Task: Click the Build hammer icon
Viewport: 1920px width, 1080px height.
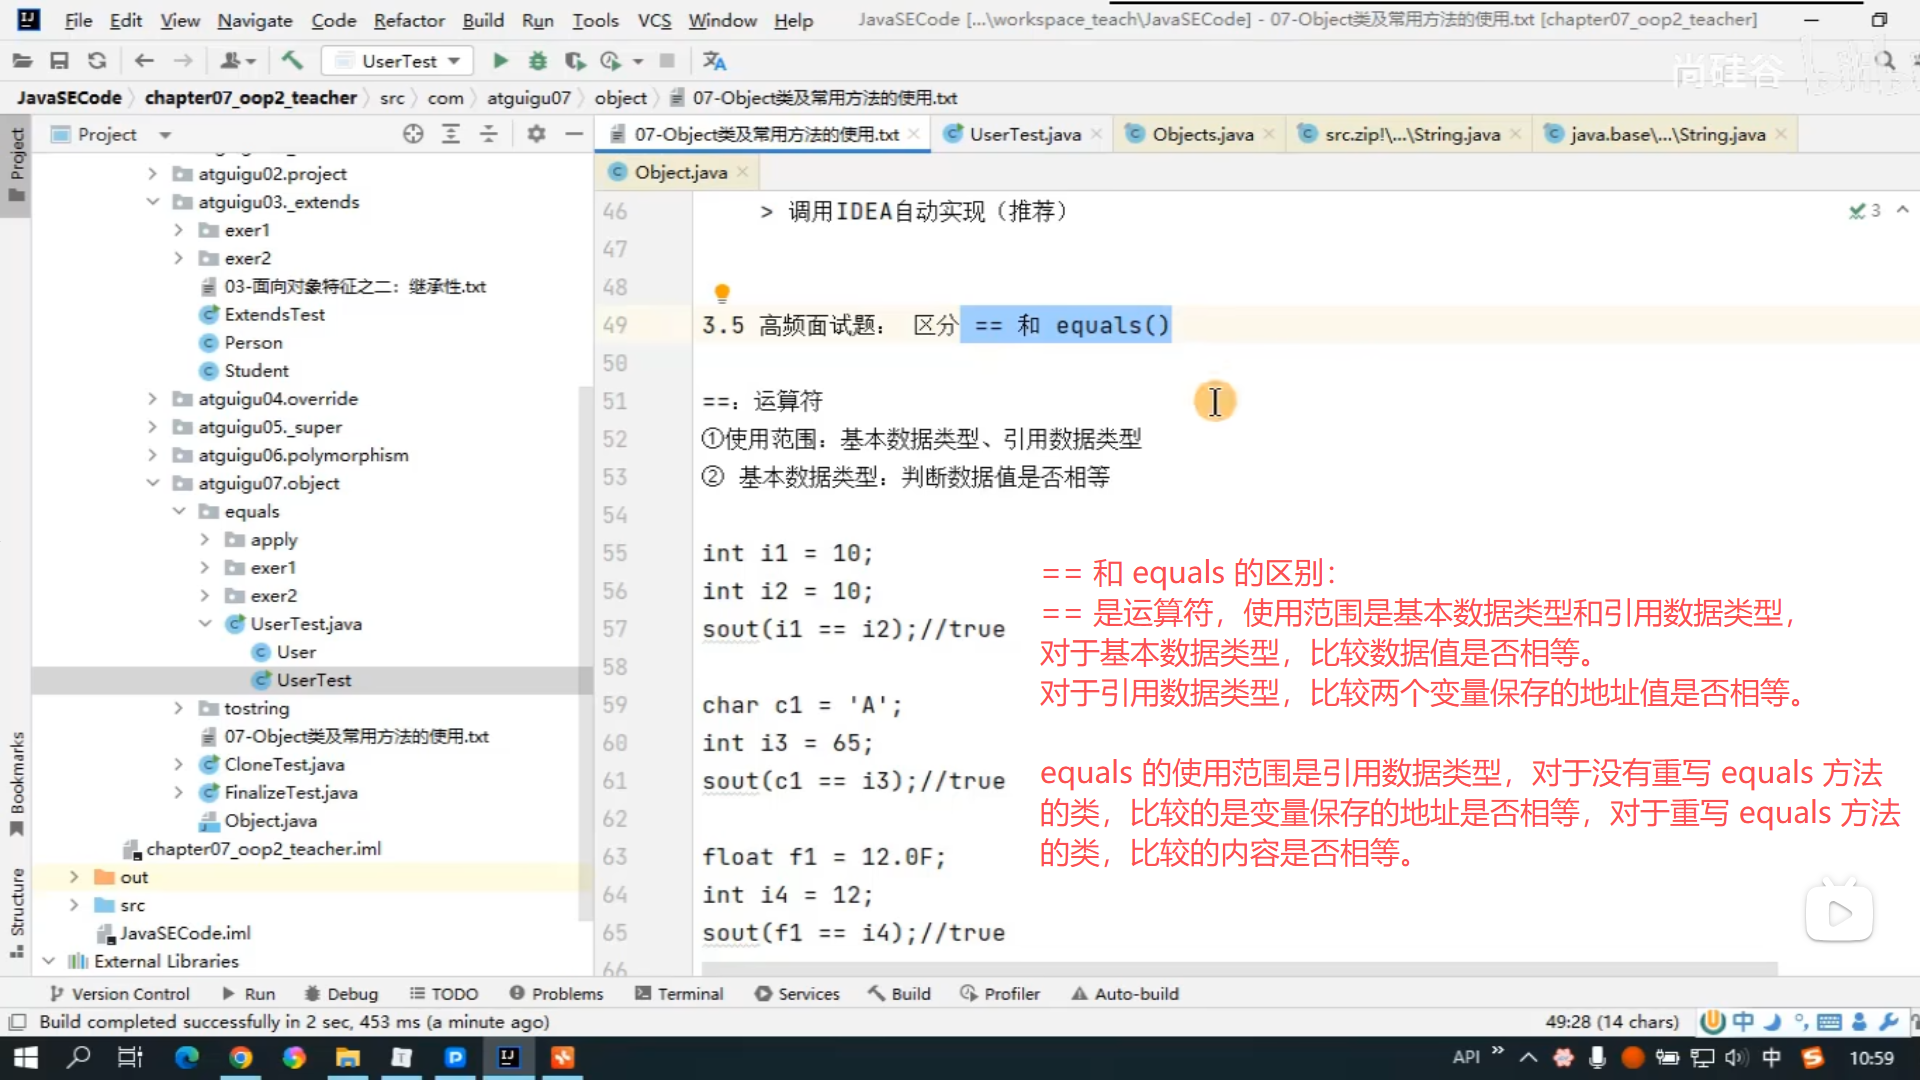Action: [292, 61]
